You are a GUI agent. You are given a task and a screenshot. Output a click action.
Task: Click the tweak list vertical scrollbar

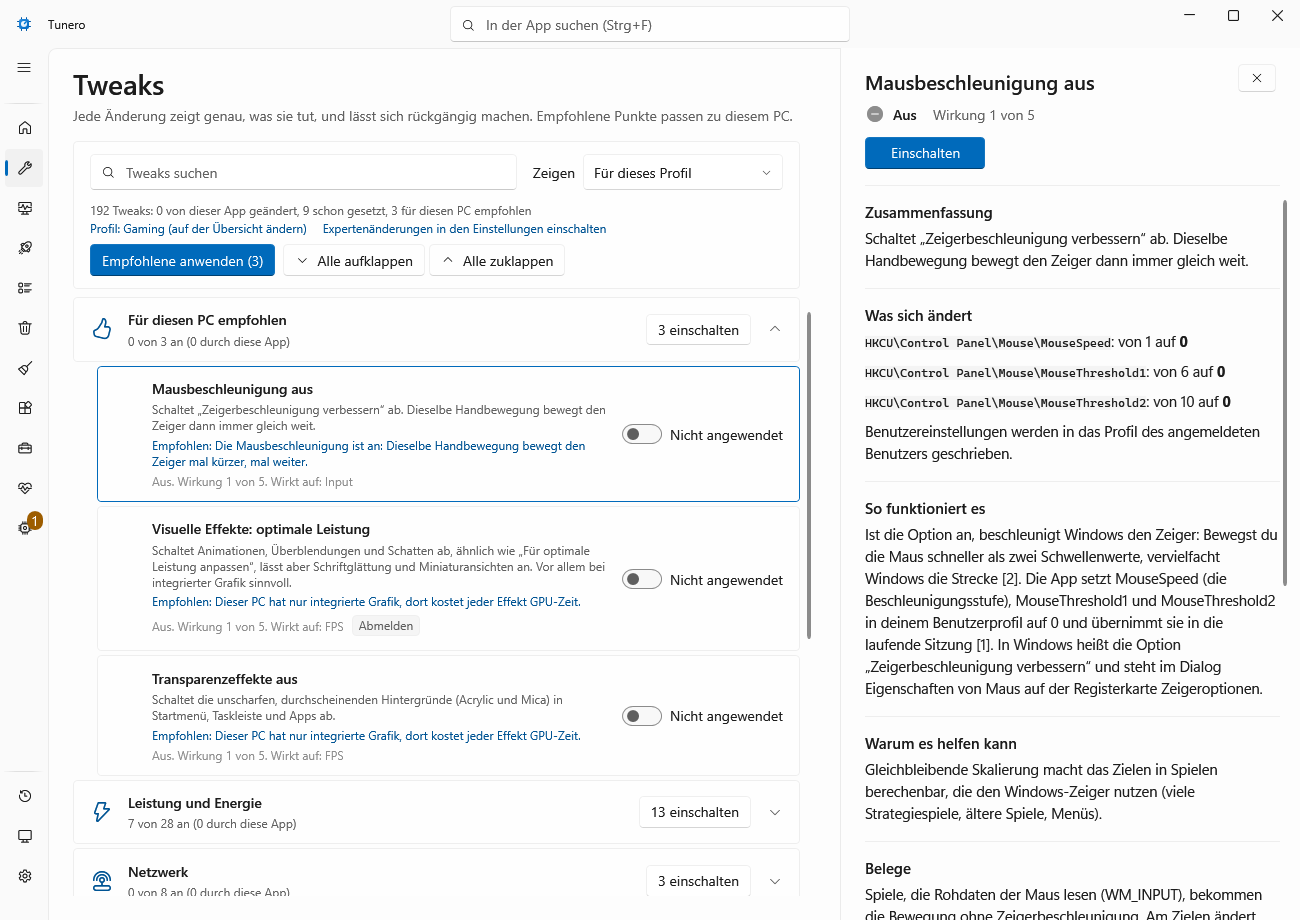(x=809, y=475)
